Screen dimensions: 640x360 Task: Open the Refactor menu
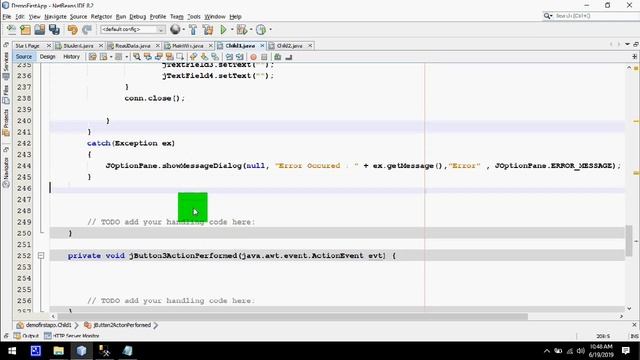pyautogui.click(x=101, y=17)
